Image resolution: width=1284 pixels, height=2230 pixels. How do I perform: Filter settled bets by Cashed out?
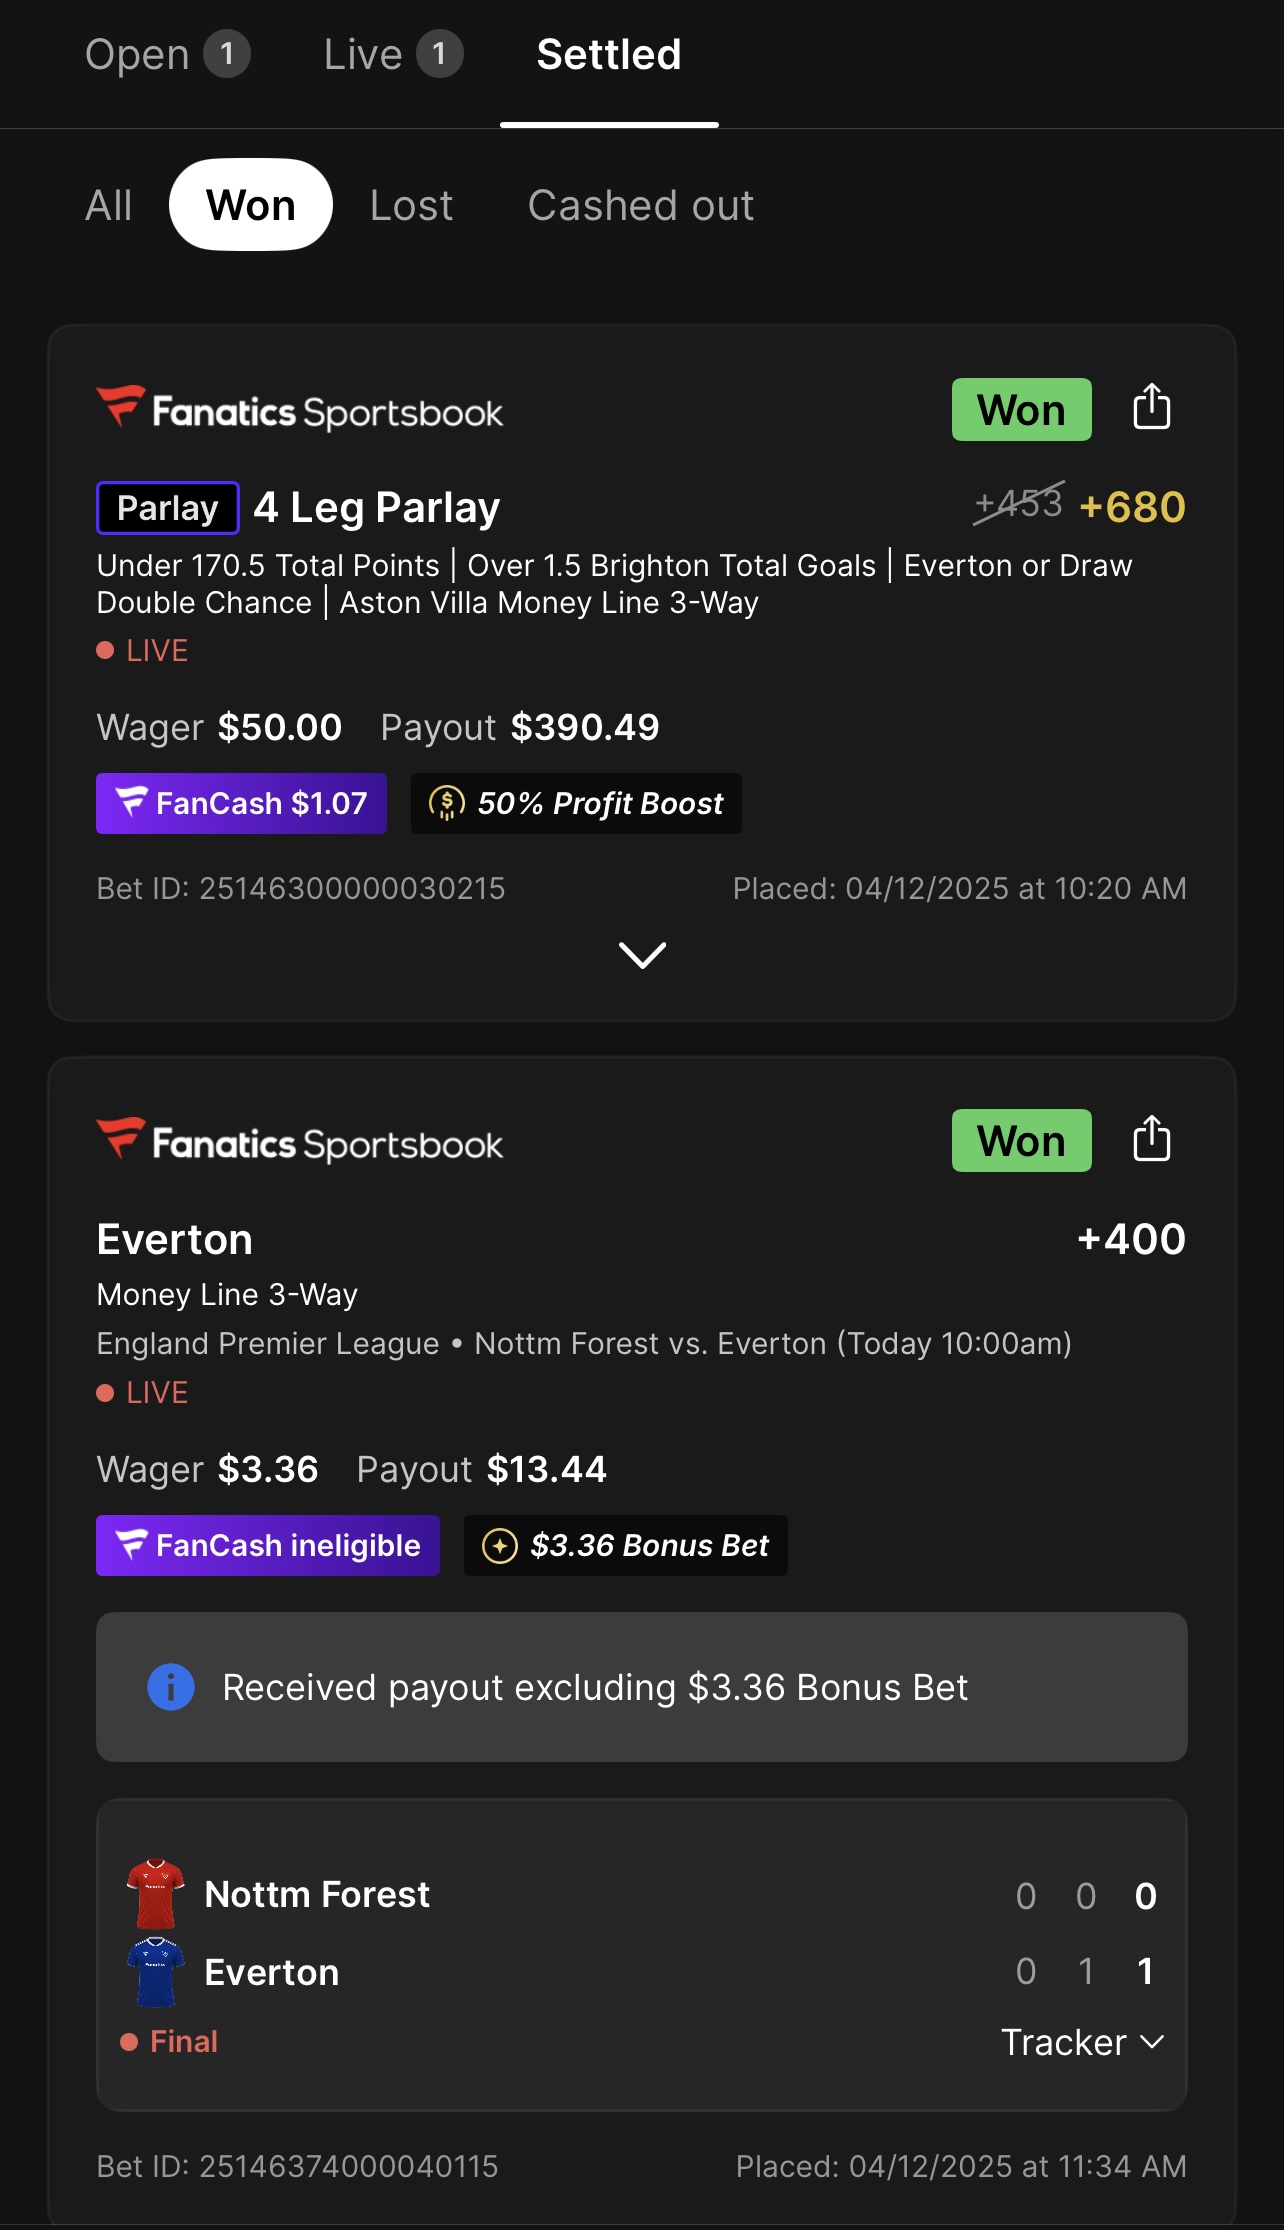(641, 205)
